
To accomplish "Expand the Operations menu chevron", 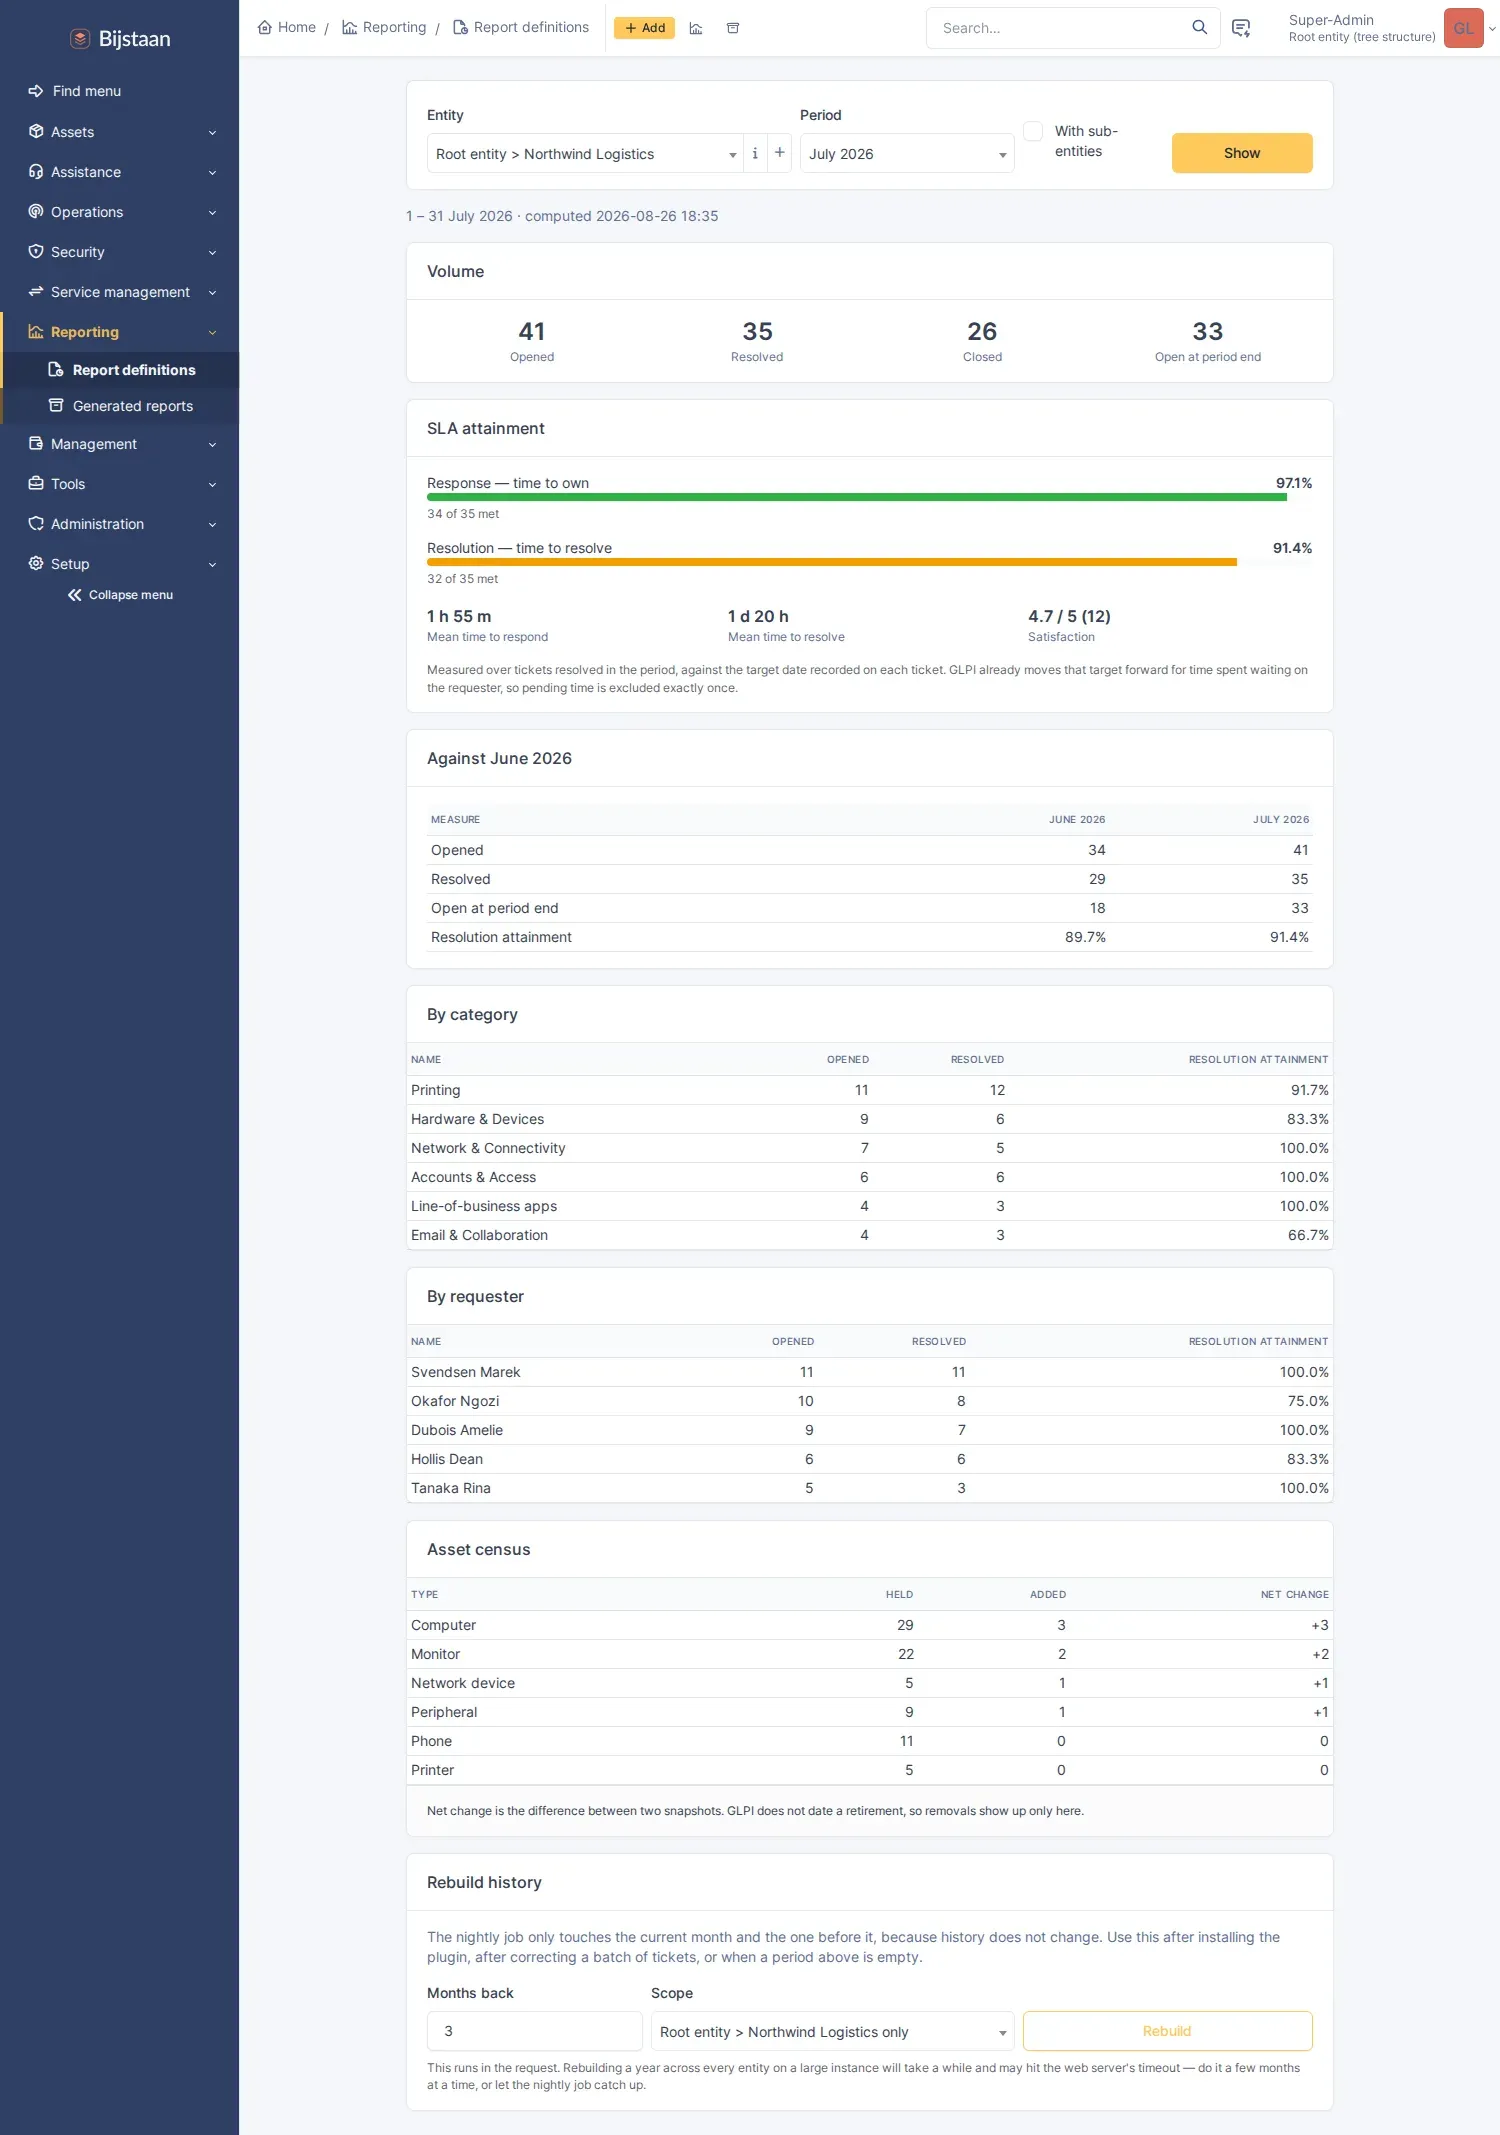I will point(212,212).
